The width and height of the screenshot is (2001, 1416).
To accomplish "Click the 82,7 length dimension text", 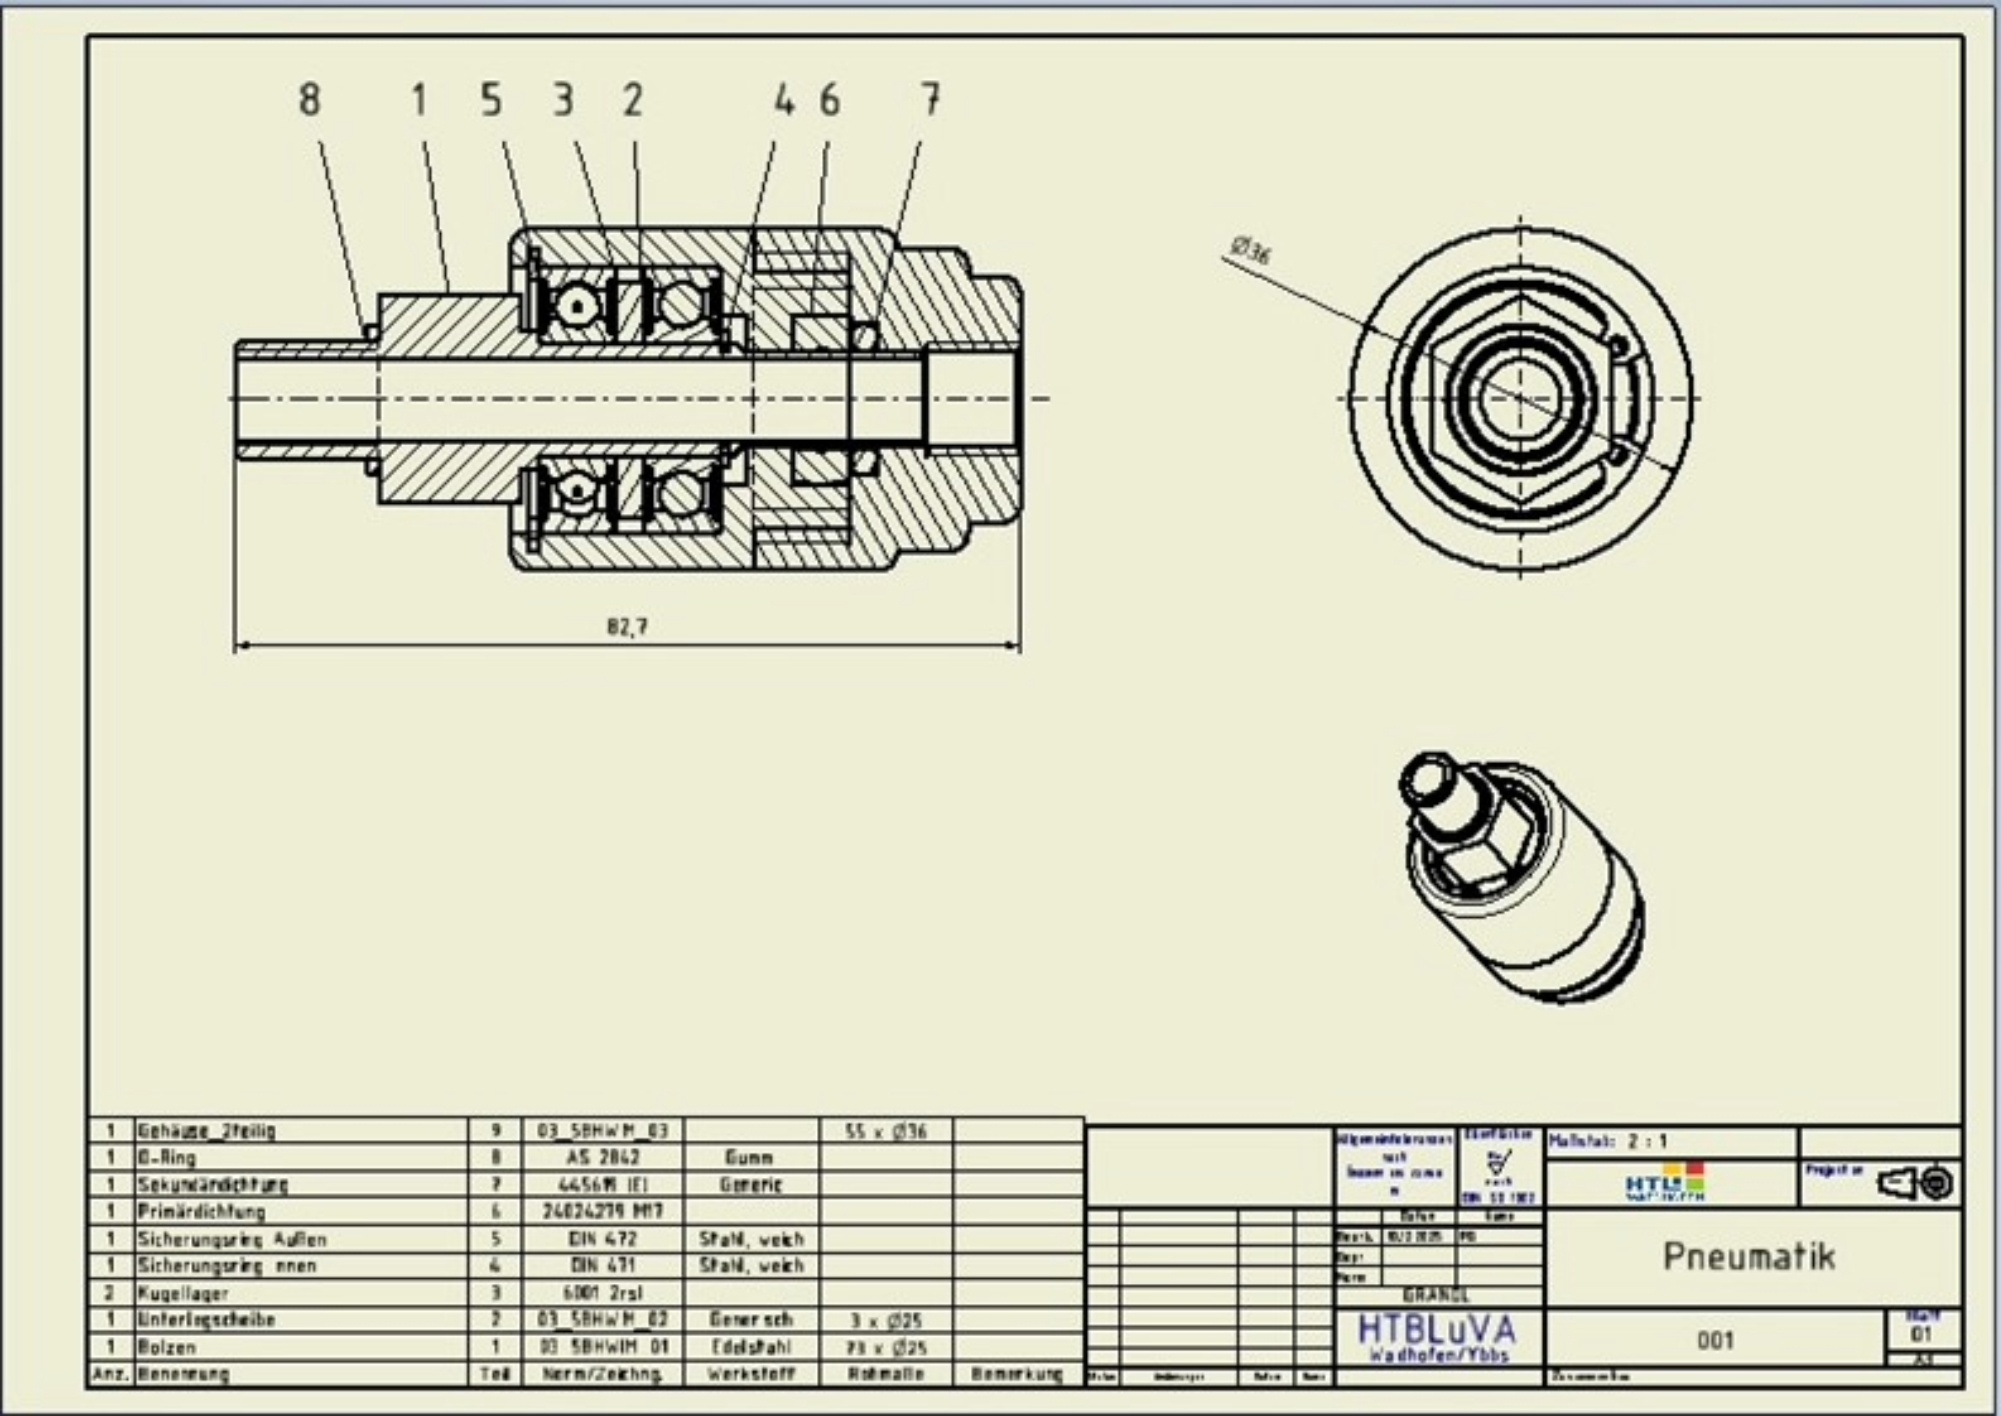I will click(x=627, y=627).
